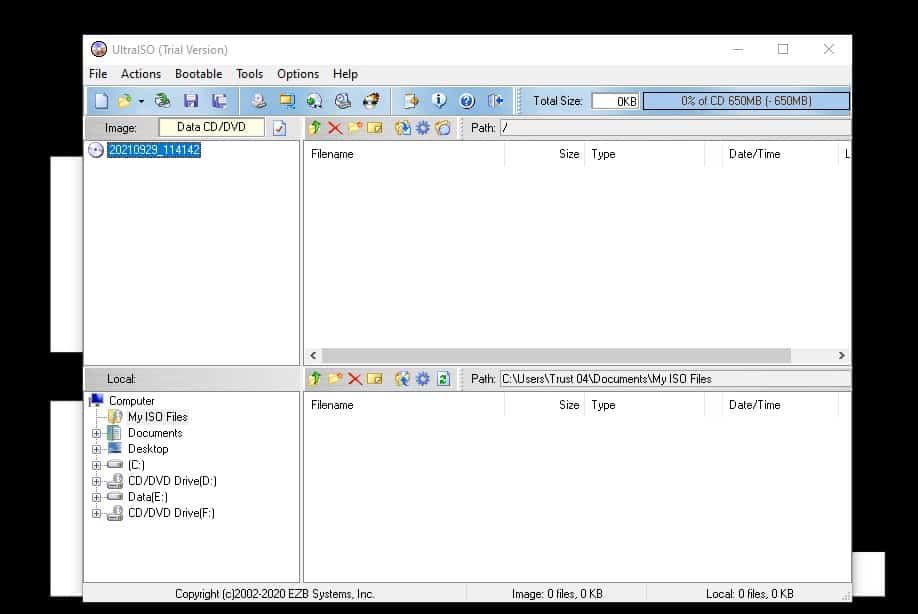This screenshot has width=918, height=614.
Task: Click the gear icon in the local toolbar
Action: point(423,379)
